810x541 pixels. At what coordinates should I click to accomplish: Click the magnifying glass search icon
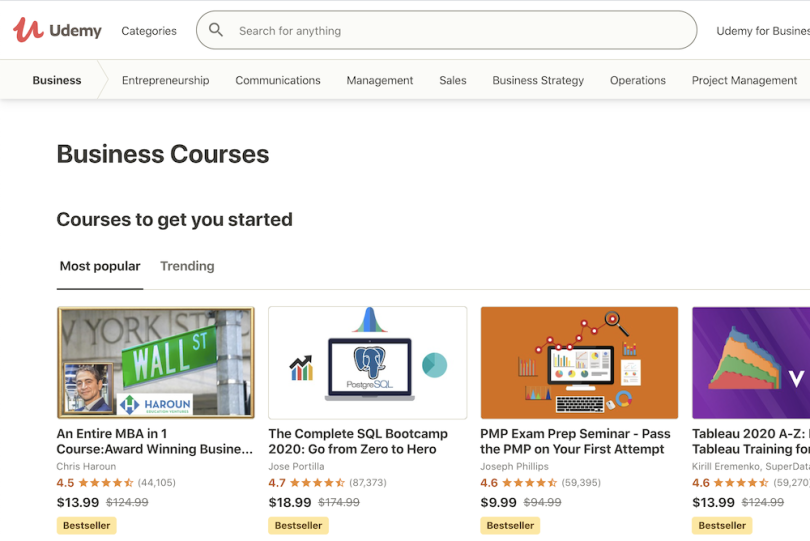216,30
